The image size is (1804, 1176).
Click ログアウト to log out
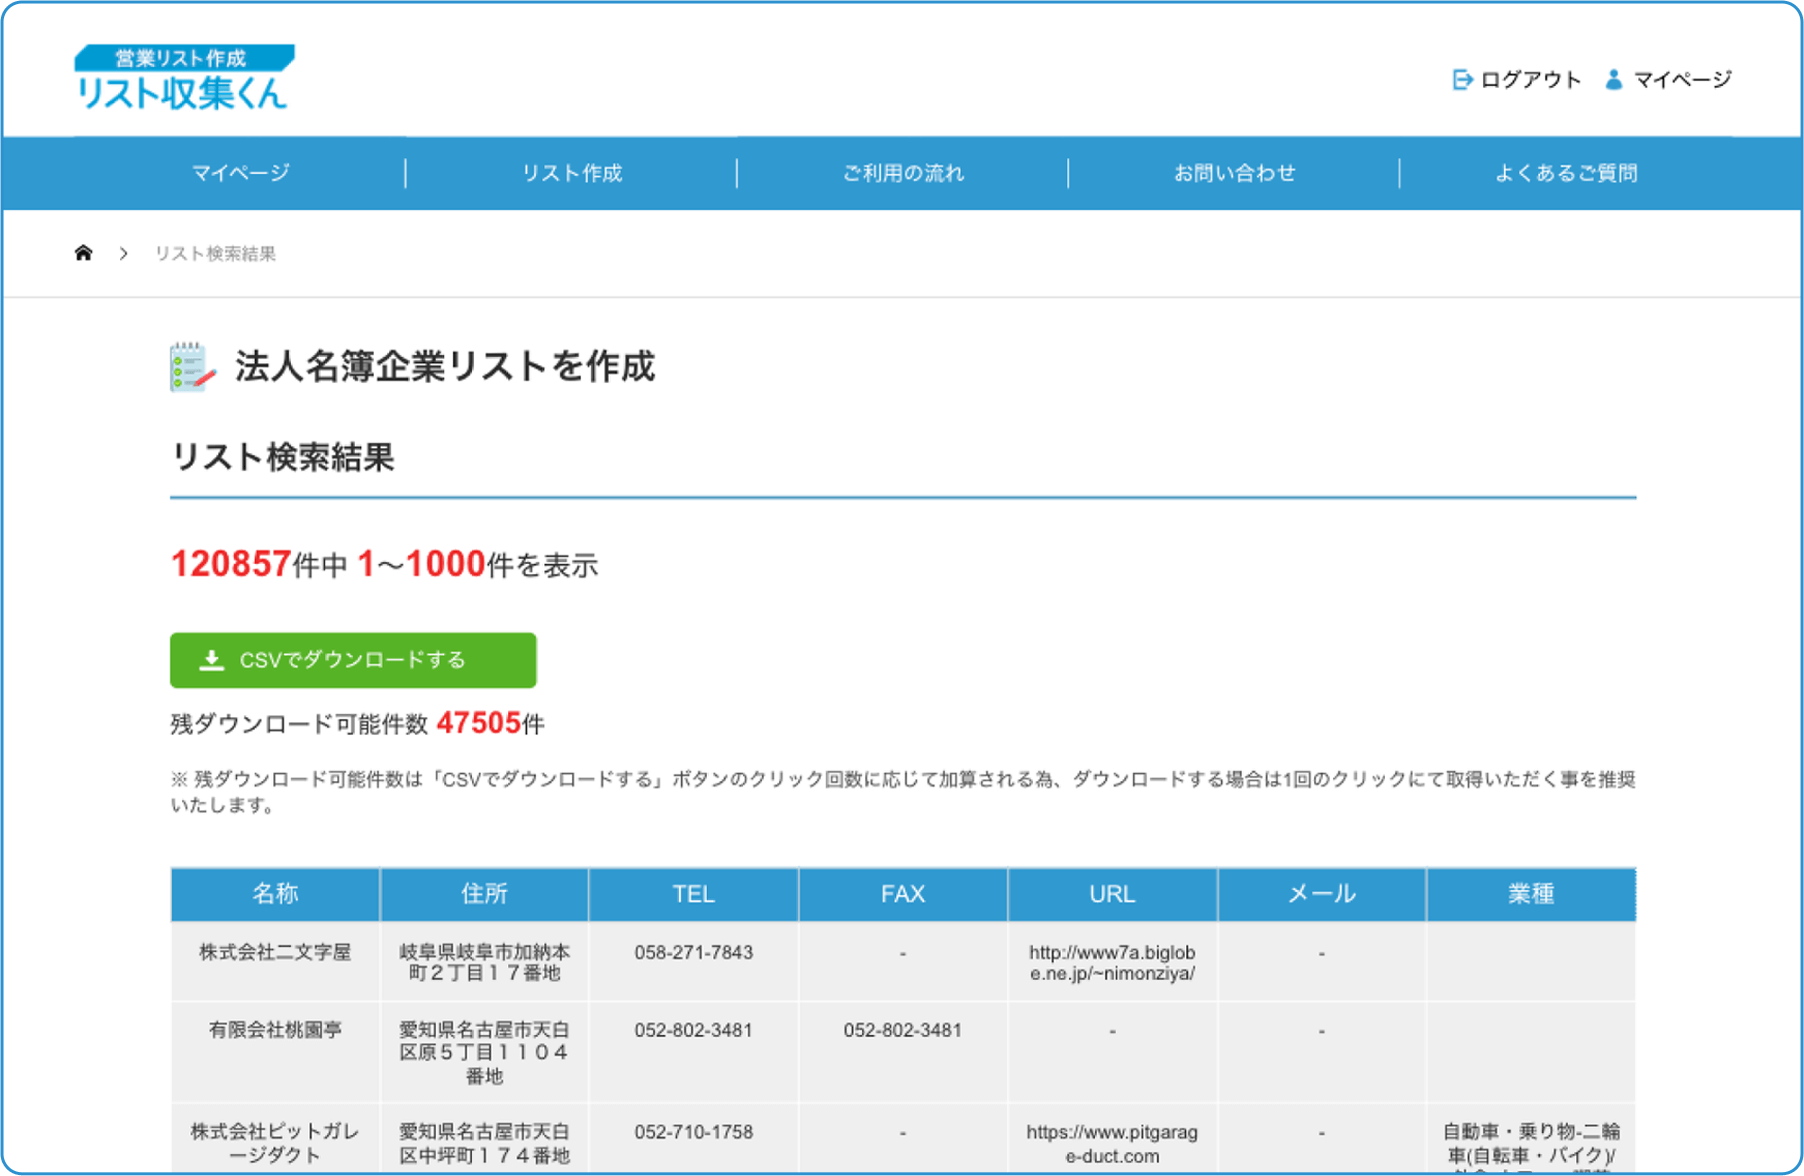[x=1530, y=78]
